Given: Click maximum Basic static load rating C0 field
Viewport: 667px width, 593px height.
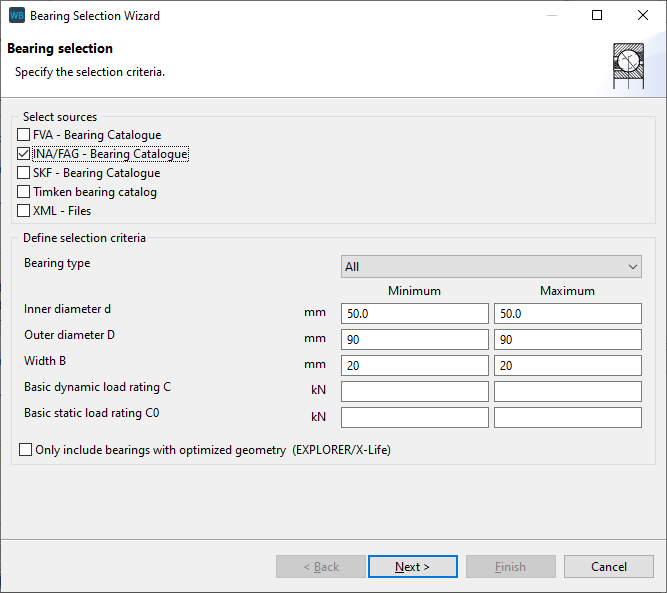Looking at the screenshot, I should [567, 418].
